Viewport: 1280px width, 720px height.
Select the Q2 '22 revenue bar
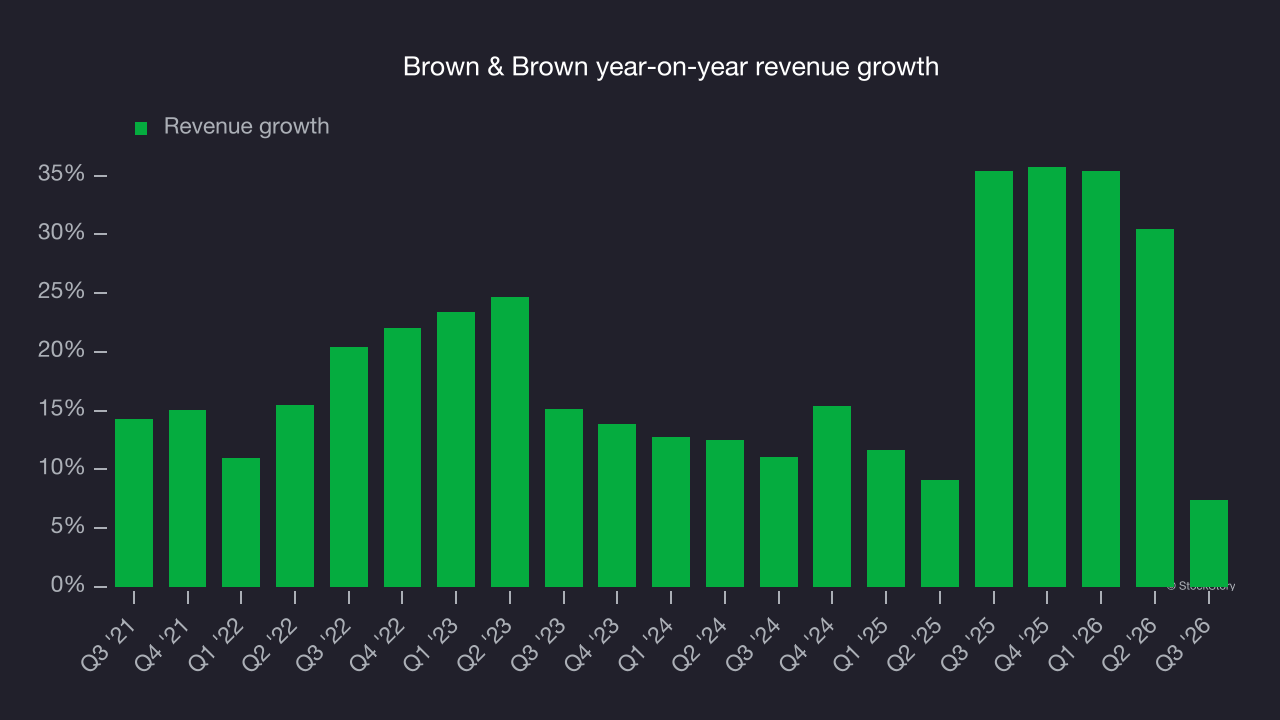(x=295, y=496)
